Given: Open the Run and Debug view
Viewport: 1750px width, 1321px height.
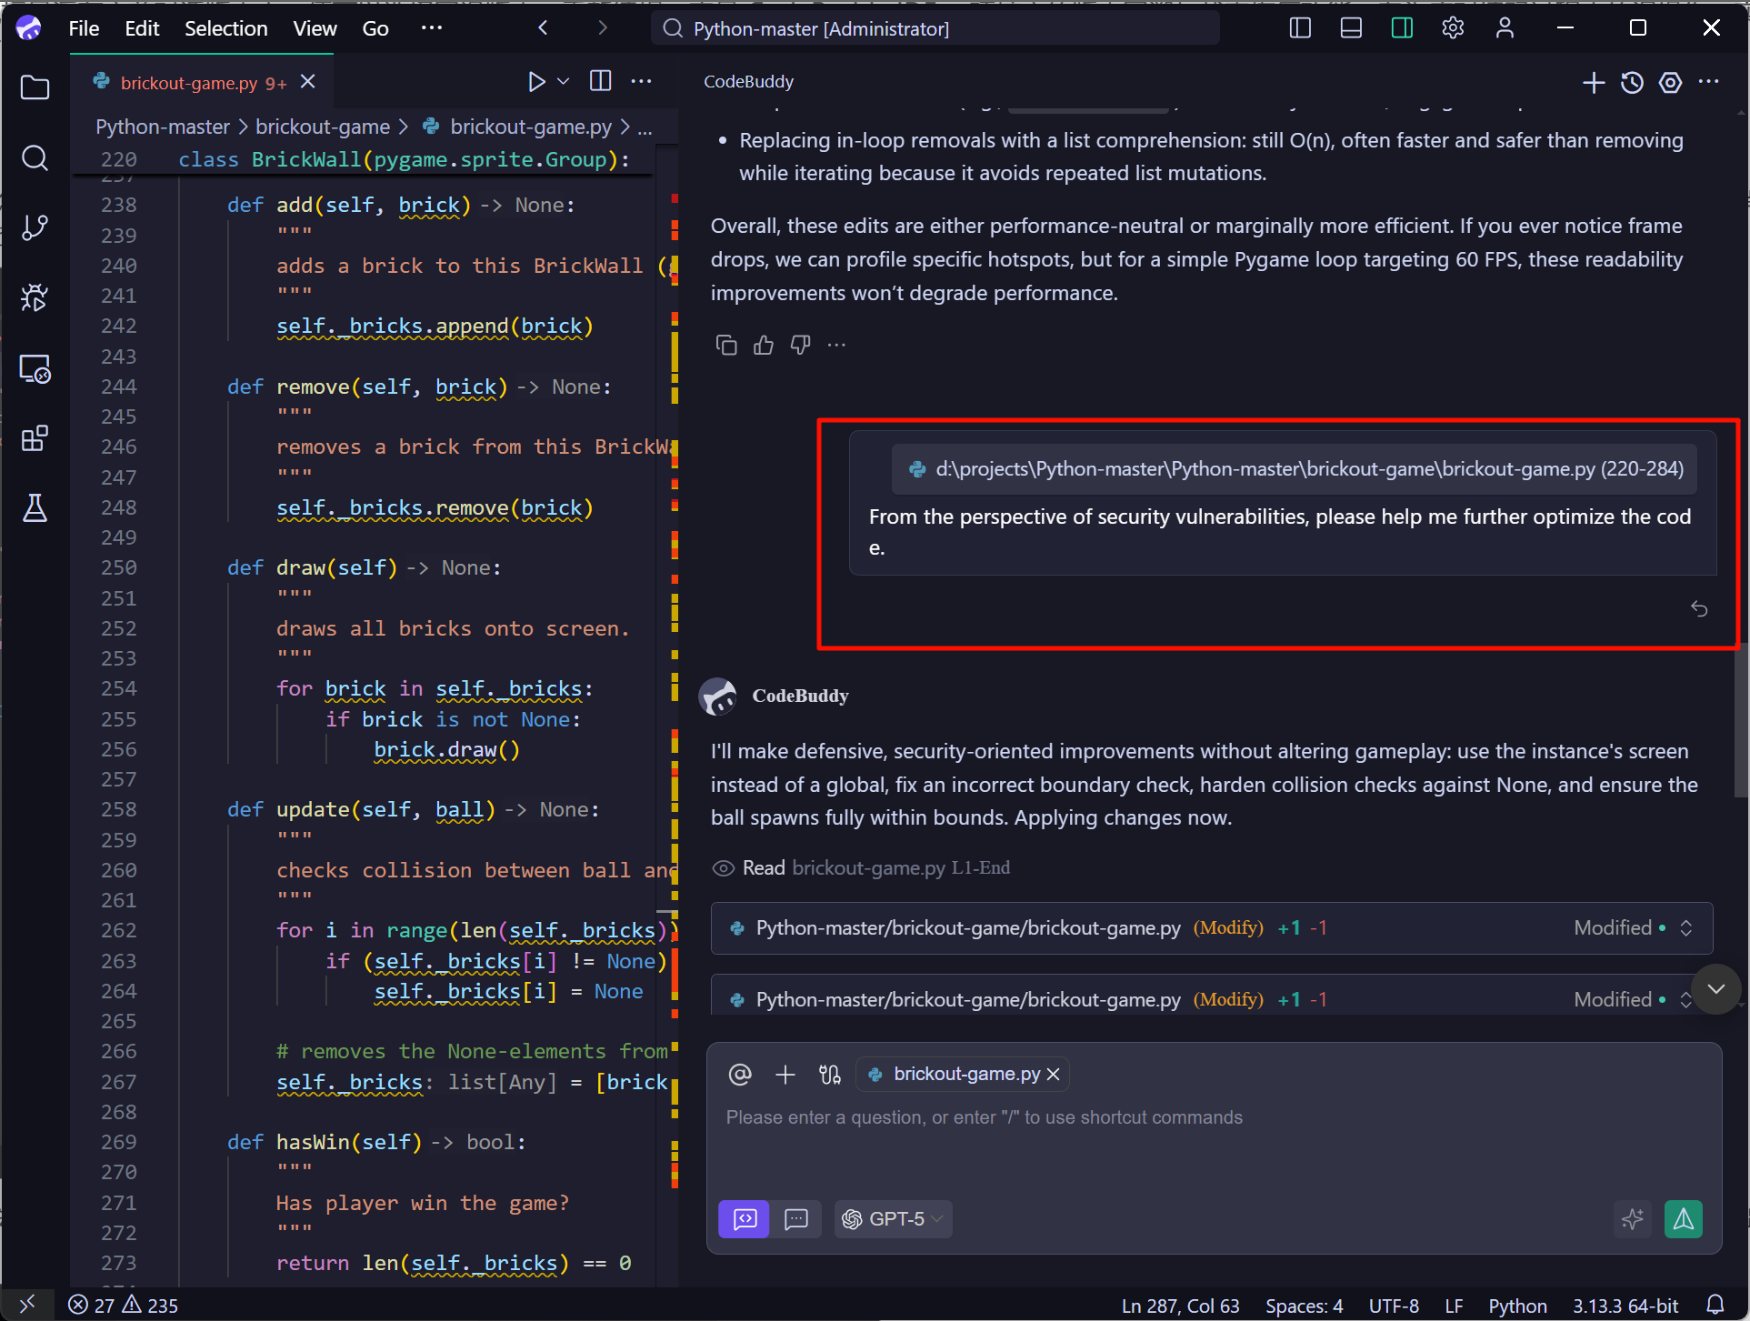Looking at the screenshot, I should click(x=35, y=297).
